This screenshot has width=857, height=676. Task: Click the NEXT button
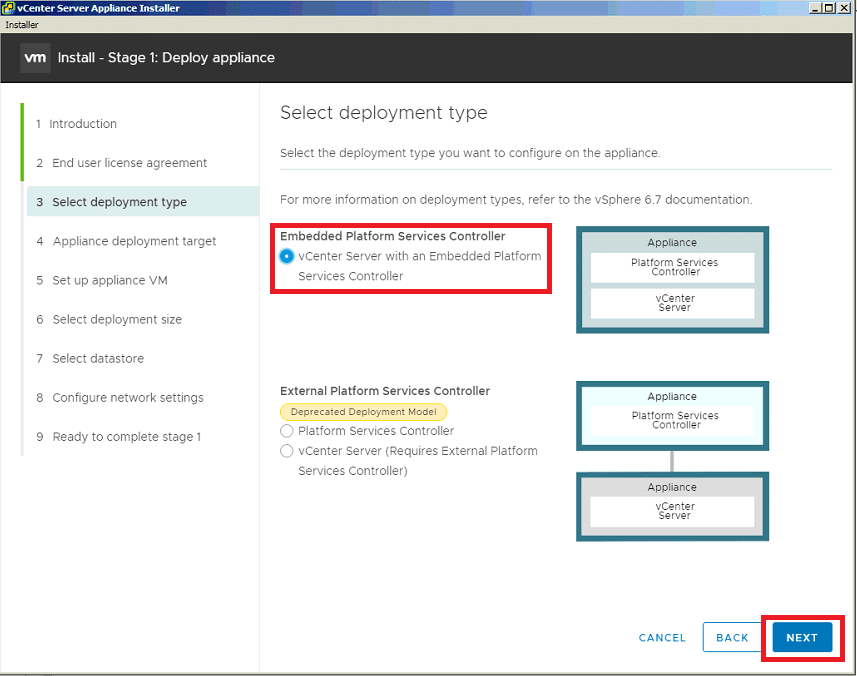[x=802, y=637]
